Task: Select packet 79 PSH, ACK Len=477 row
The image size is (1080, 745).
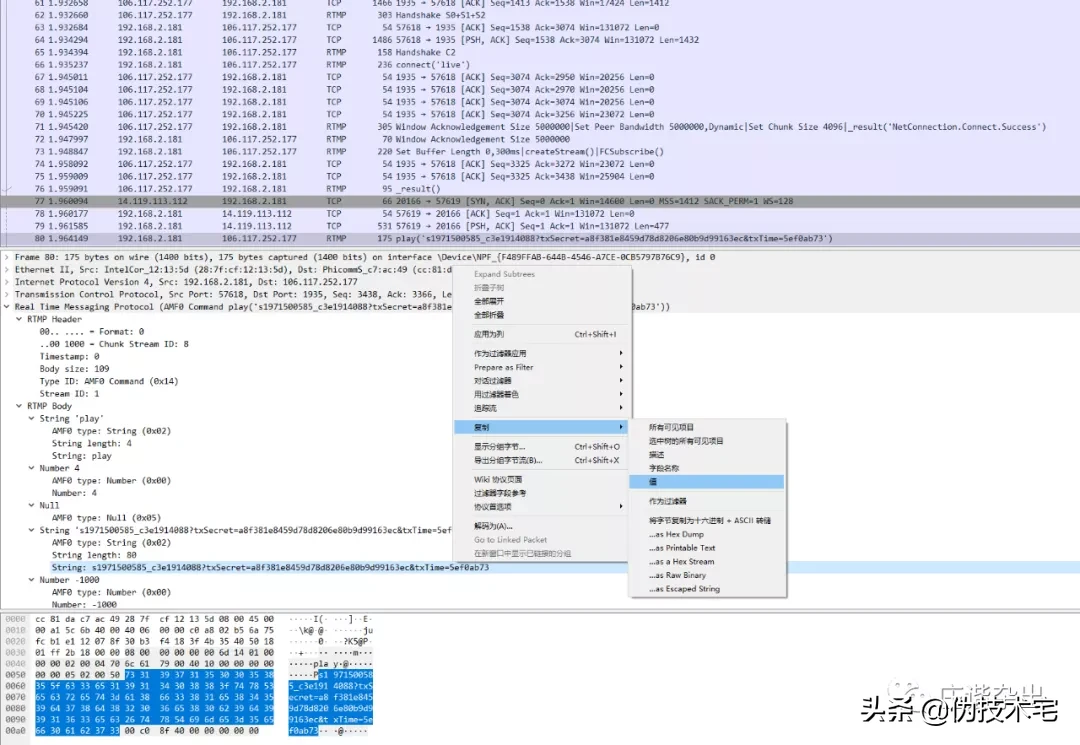Action: pos(540,226)
